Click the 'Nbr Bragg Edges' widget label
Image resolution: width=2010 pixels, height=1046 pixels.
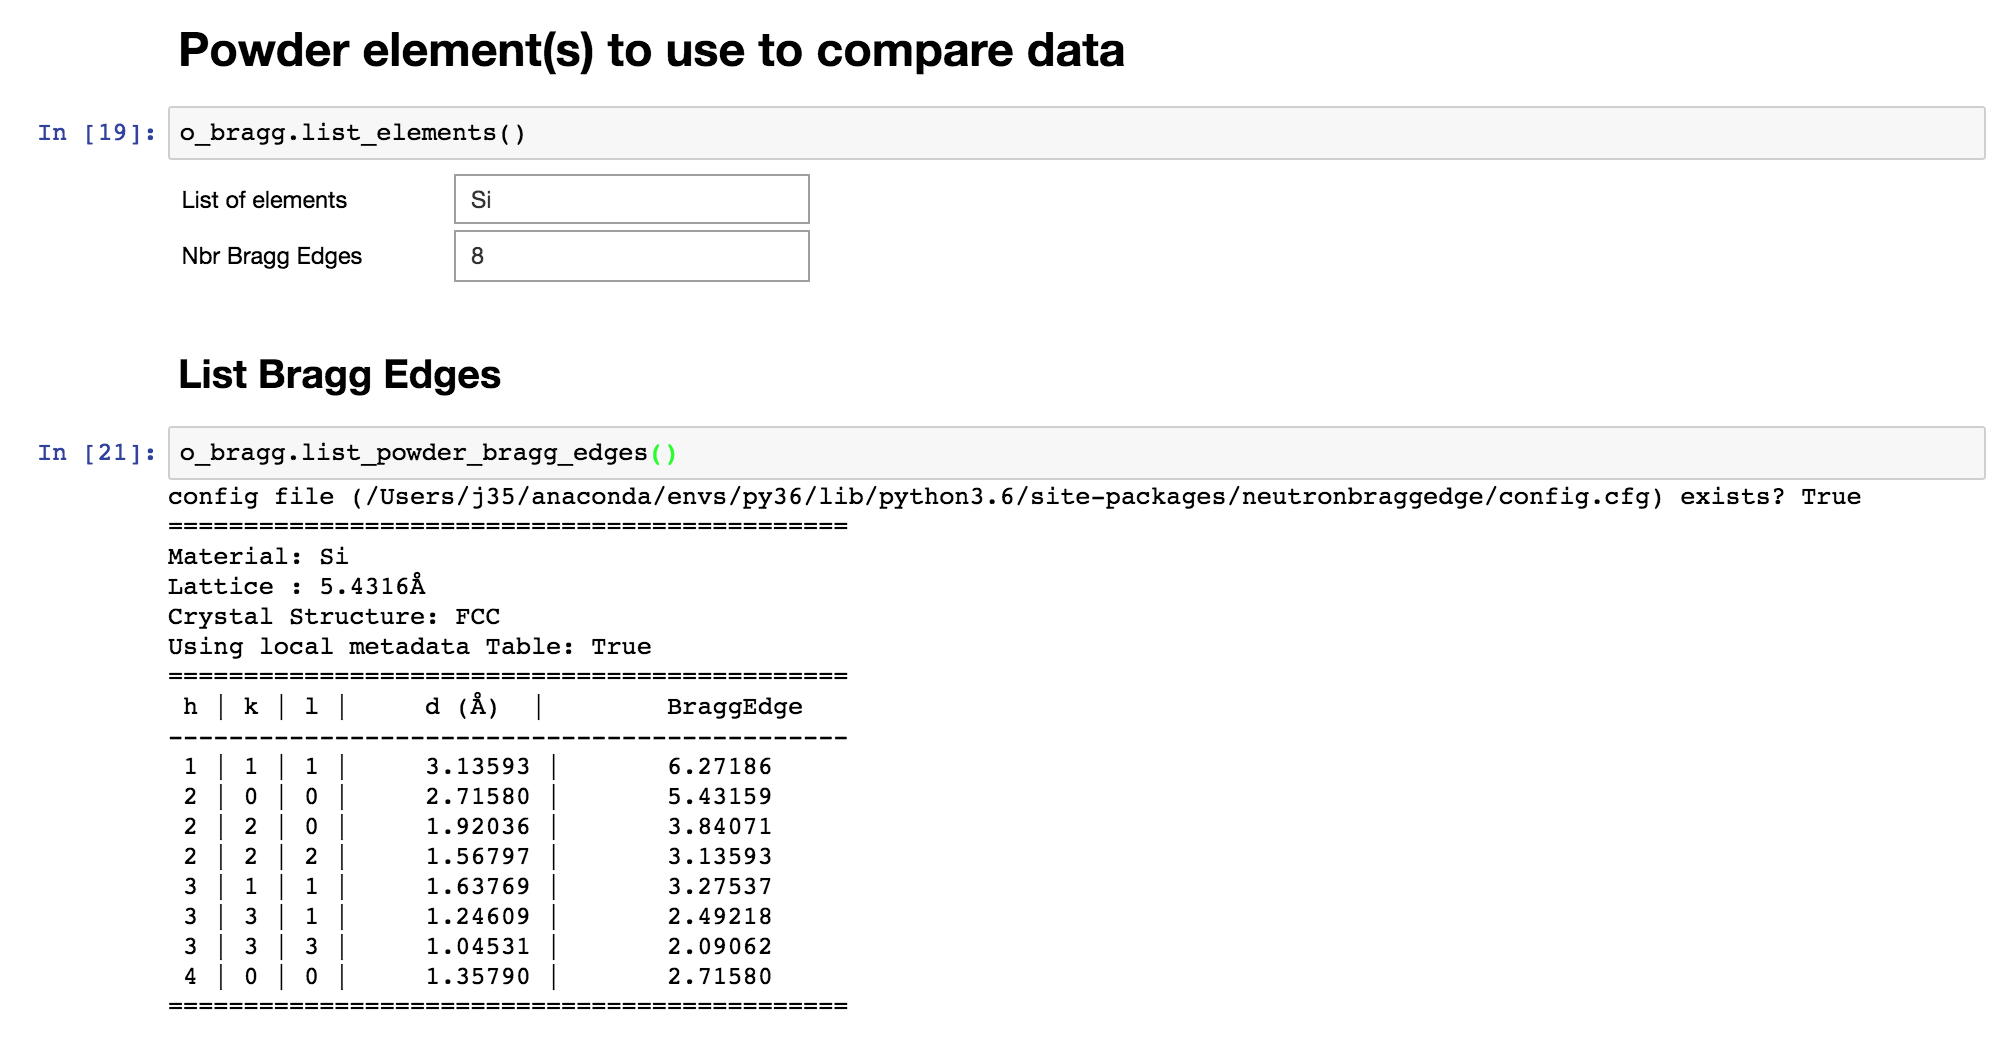tap(271, 256)
